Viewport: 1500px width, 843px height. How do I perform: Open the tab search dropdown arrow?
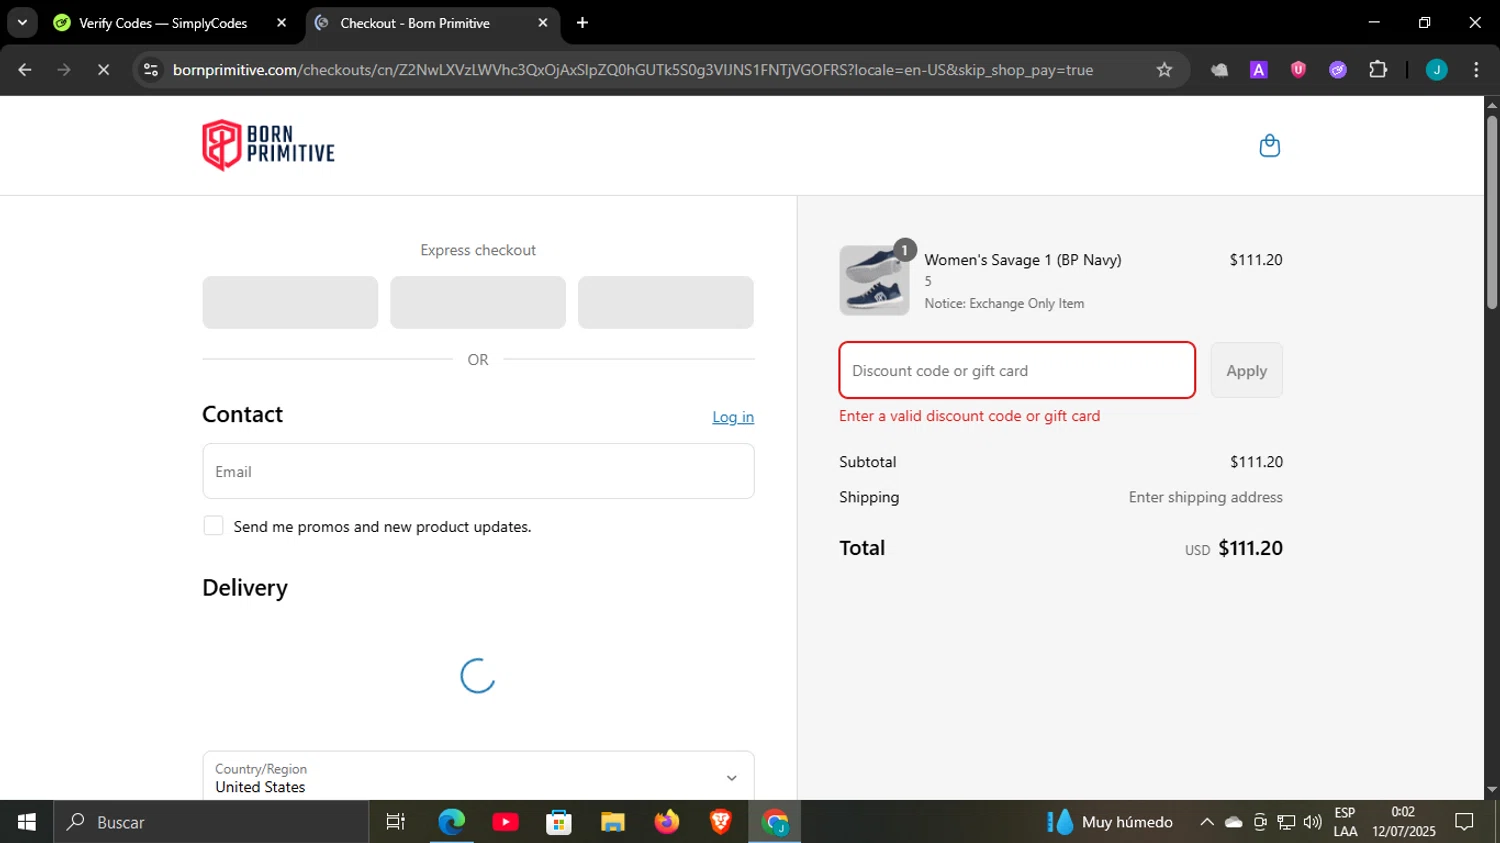point(22,23)
